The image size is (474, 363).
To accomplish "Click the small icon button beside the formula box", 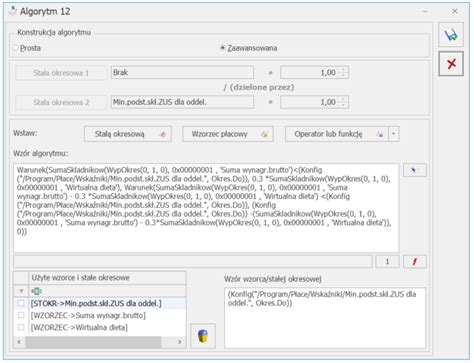I will pyautogui.click(x=414, y=170).
